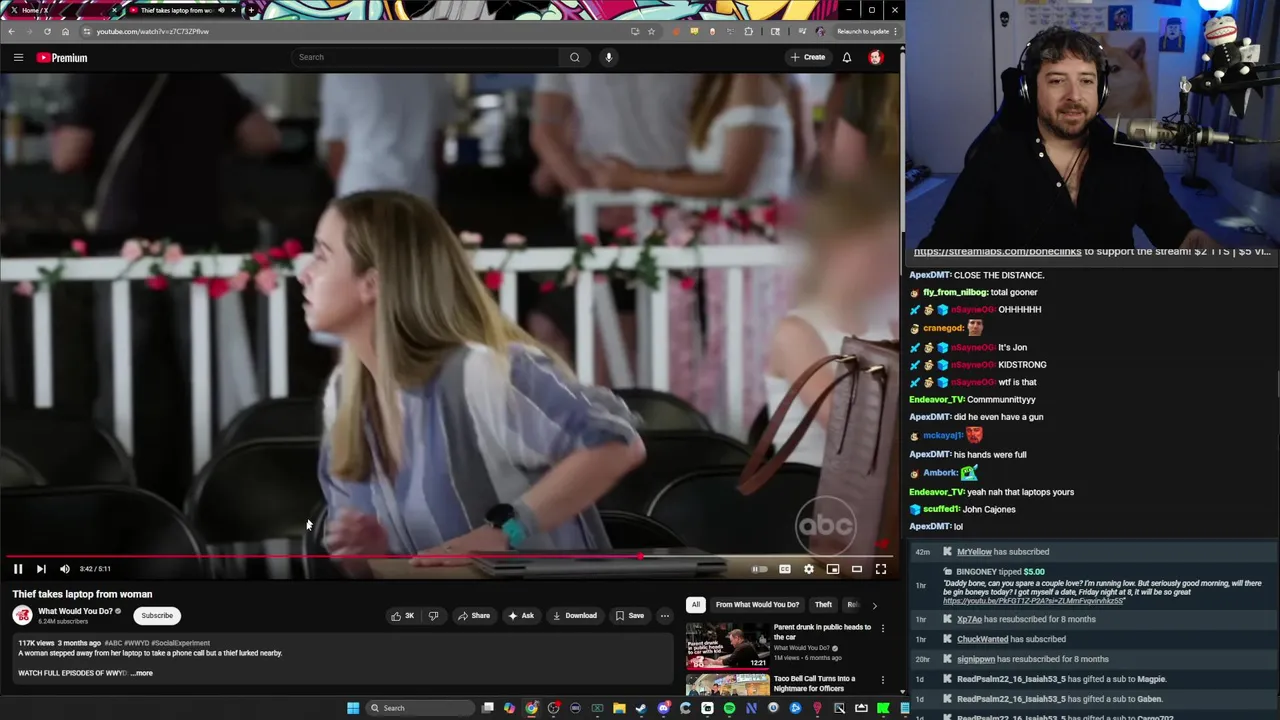Open options for Parent drunk video
The image size is (1280, 720).
pyautogui.click(x=882, y=628)
